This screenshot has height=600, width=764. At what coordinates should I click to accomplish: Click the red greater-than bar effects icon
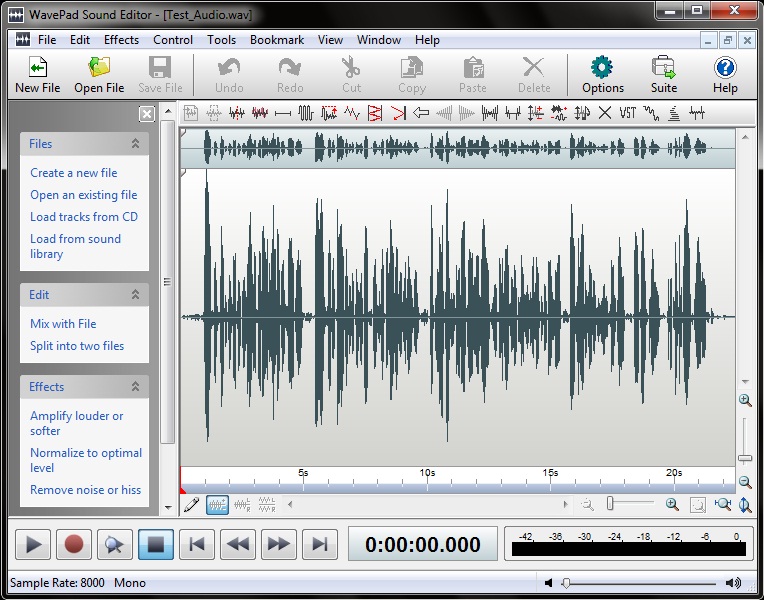pyautogui.click(x=398, y=113)
